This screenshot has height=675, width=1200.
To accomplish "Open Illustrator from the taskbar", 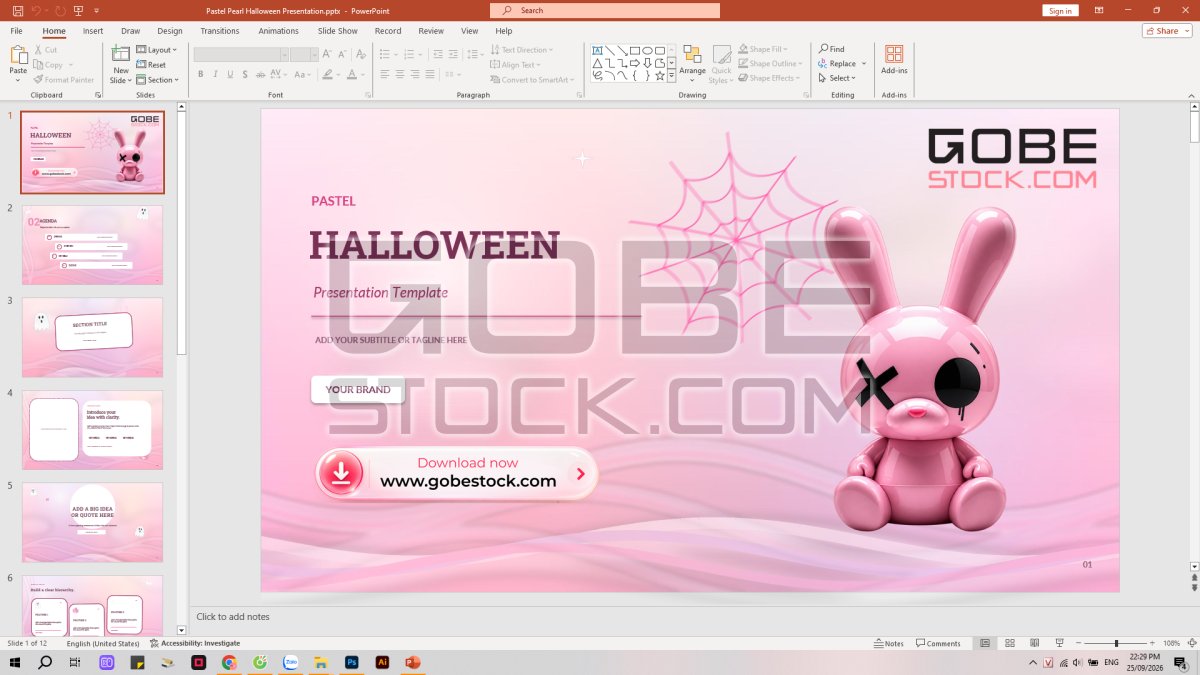I will [x=382, y=662].
